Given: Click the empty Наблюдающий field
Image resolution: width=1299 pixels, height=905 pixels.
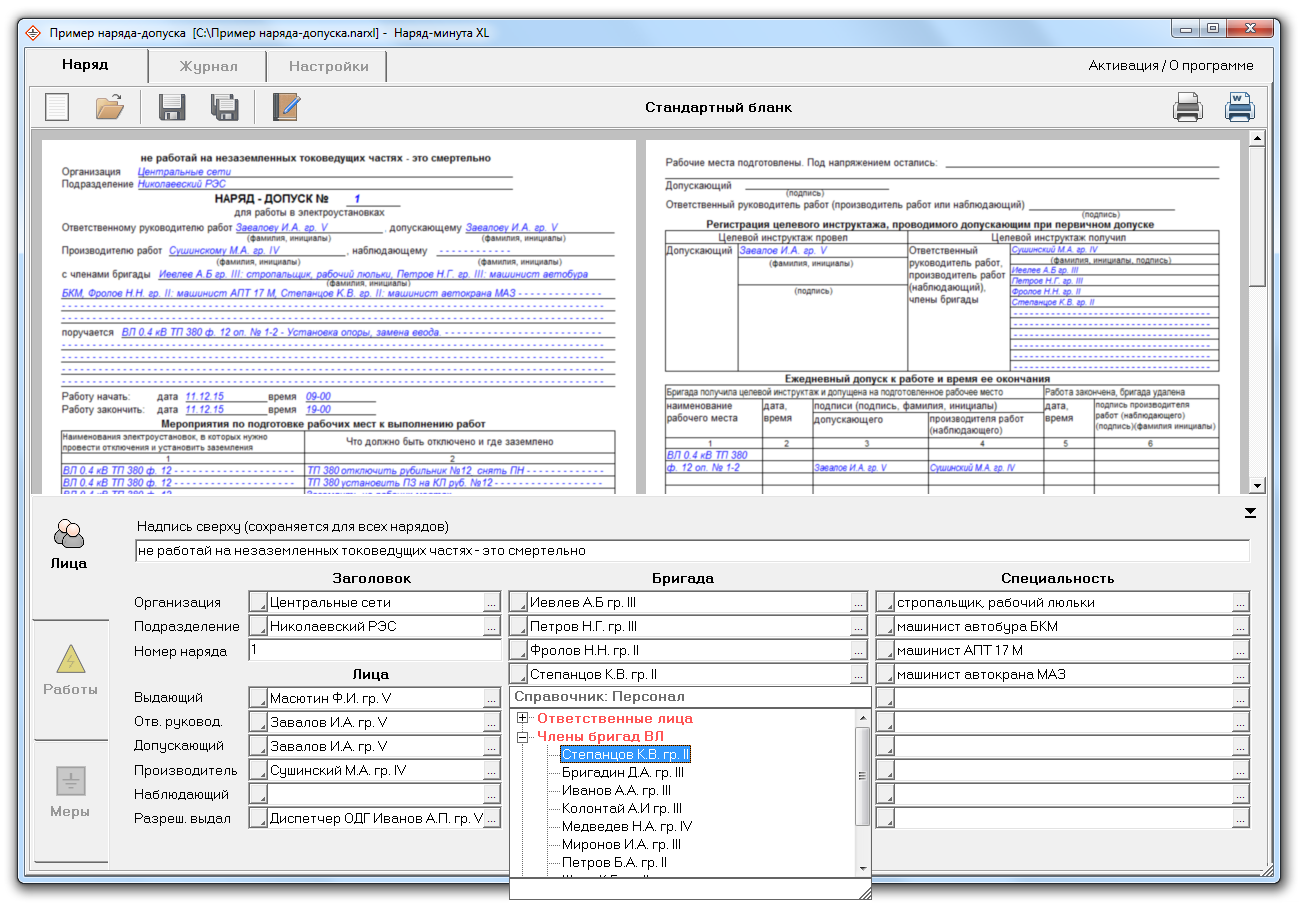Looking at the screenshot, I should pyautogui.click(x=375, y=795).
